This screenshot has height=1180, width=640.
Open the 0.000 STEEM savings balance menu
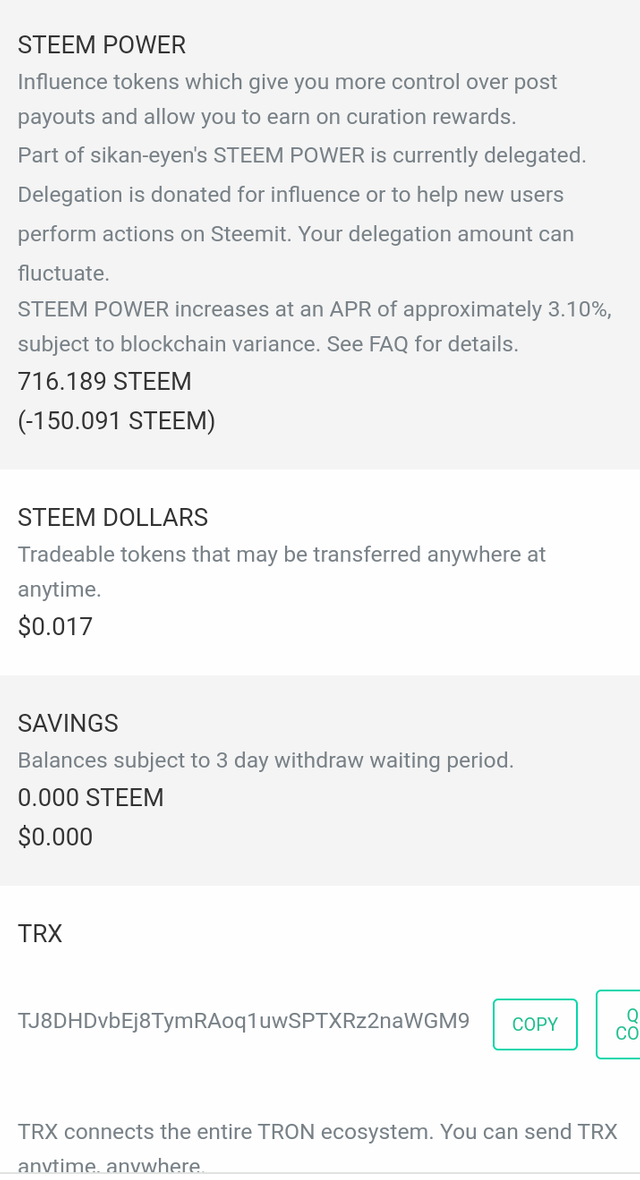coord(90,798)
